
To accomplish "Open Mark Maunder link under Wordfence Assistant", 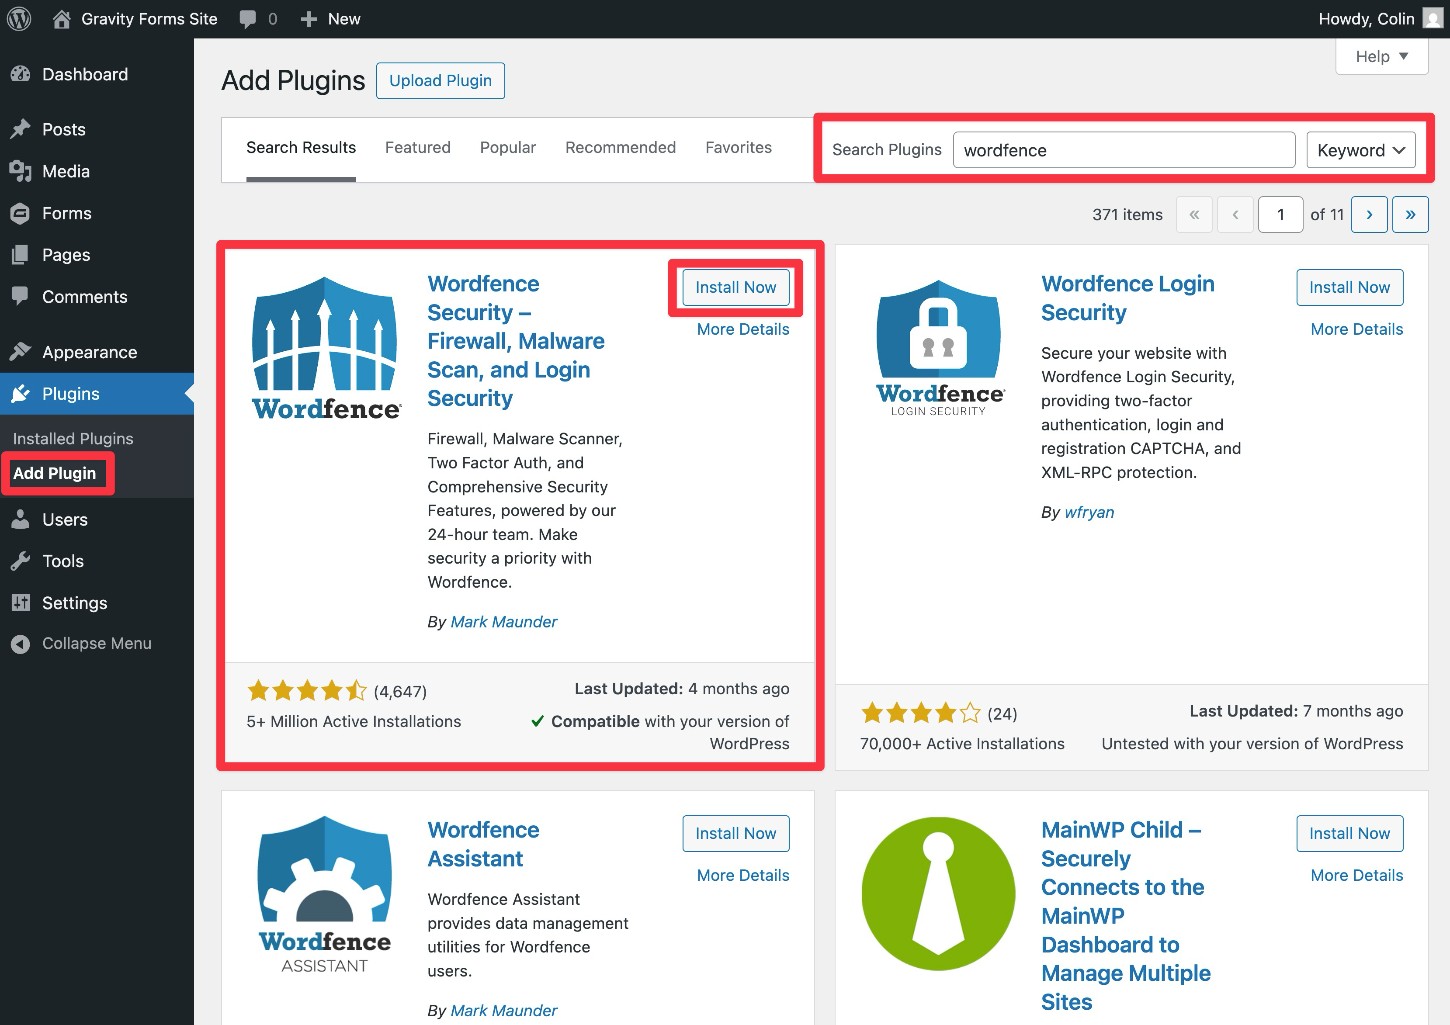I will (x=504, y=1011).
